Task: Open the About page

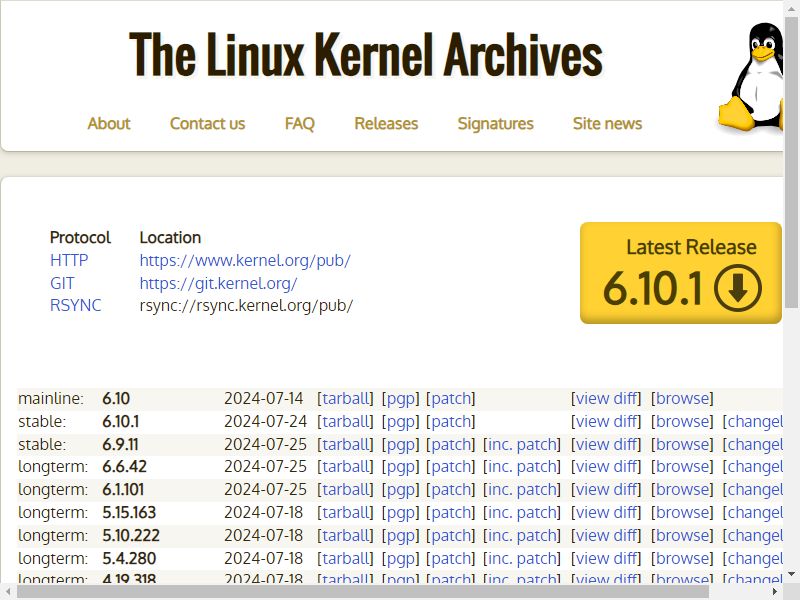Action: (x=109, y=123)
